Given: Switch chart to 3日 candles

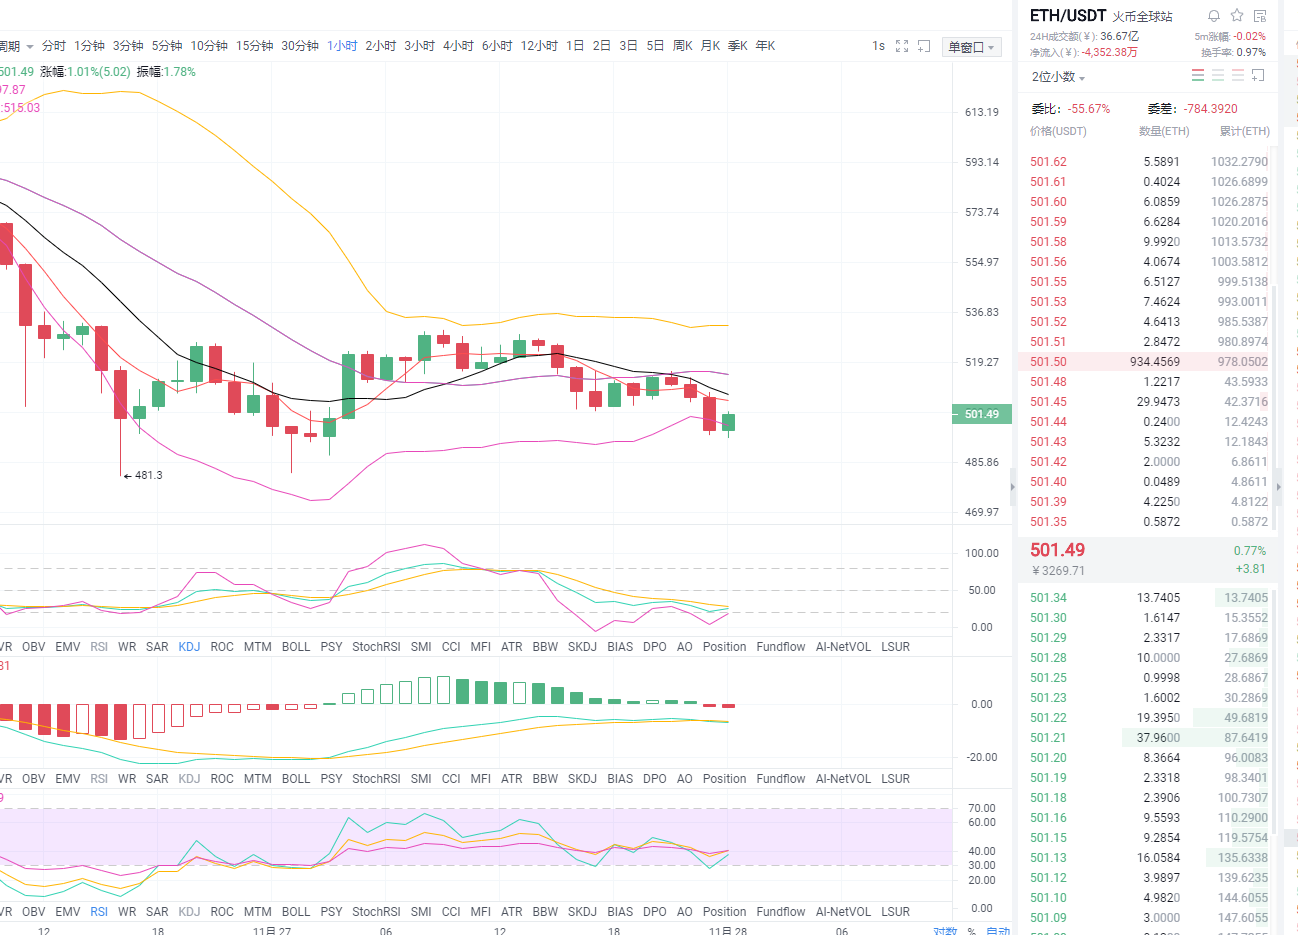Looking at the screenshot, I should [x=628, y=46].
